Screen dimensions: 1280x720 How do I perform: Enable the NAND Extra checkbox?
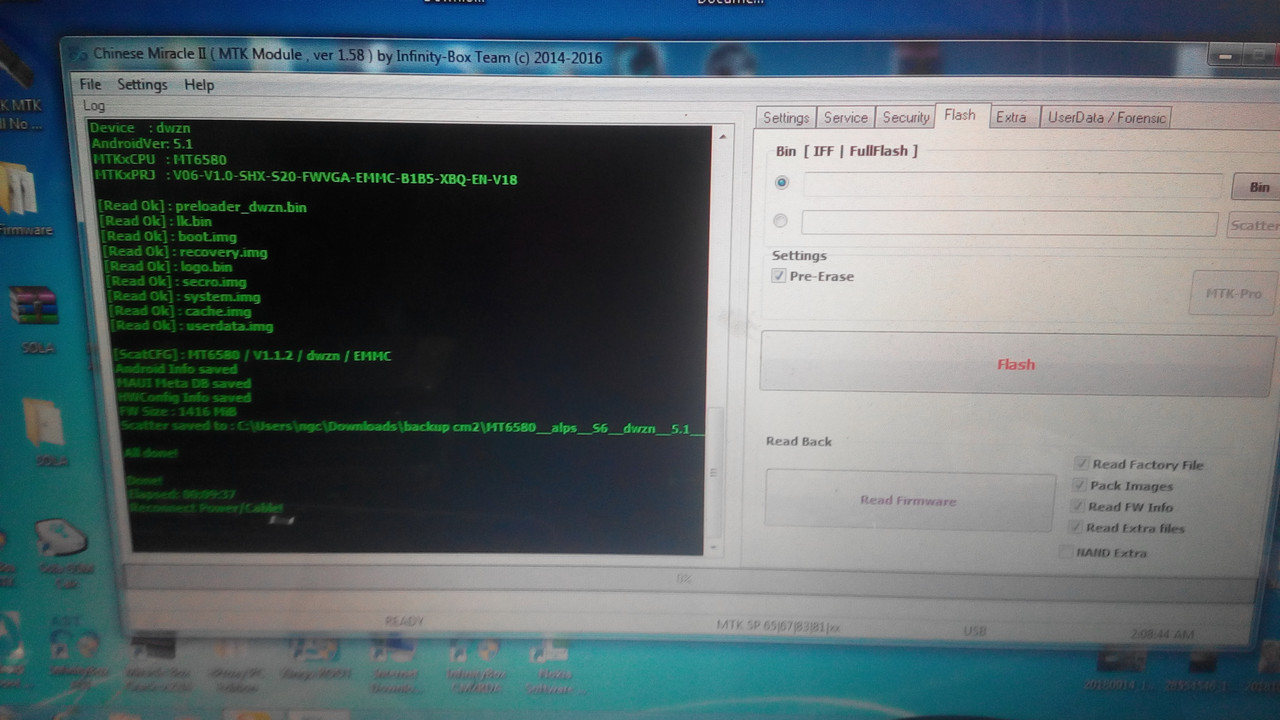pyautogui.click(x=1066, y=552)
